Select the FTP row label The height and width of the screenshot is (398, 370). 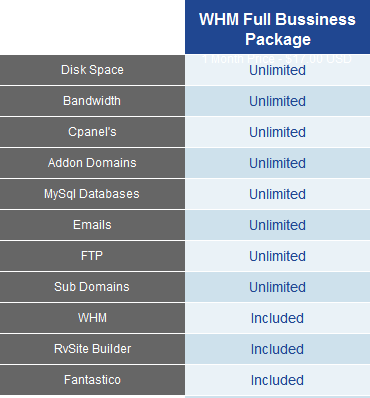tap(92, 256)
